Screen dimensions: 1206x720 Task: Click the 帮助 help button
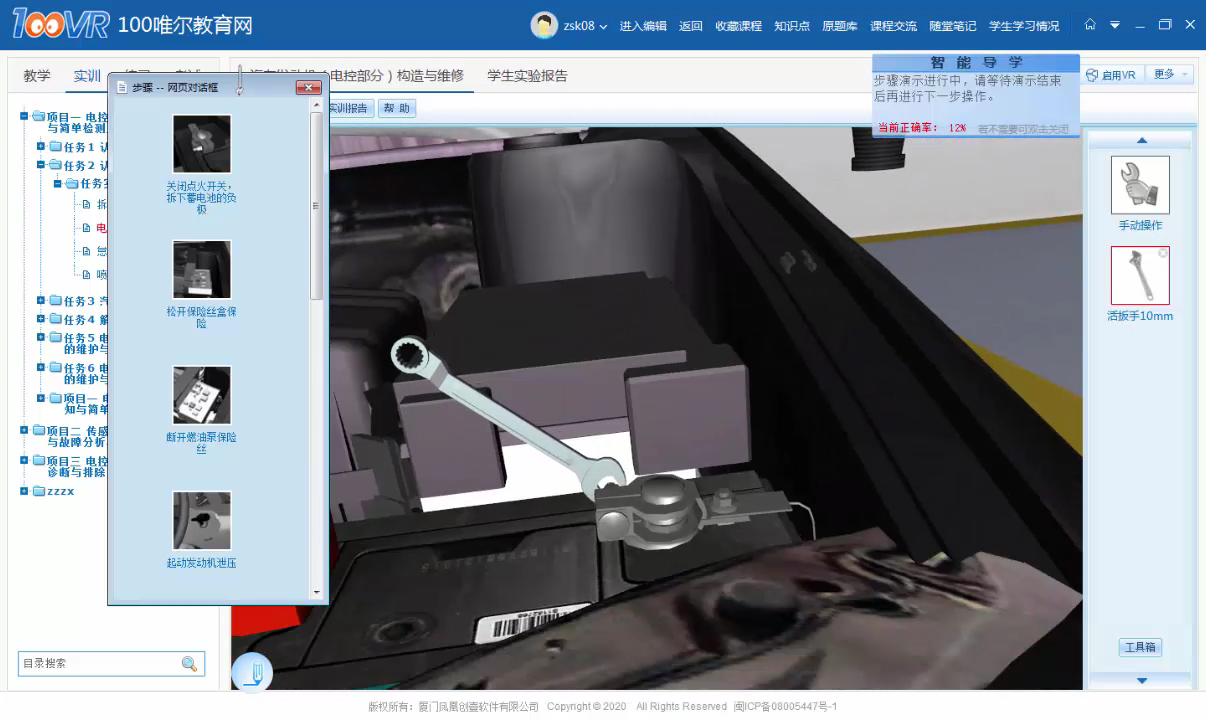pyautogui.click(x=396, y=108)
